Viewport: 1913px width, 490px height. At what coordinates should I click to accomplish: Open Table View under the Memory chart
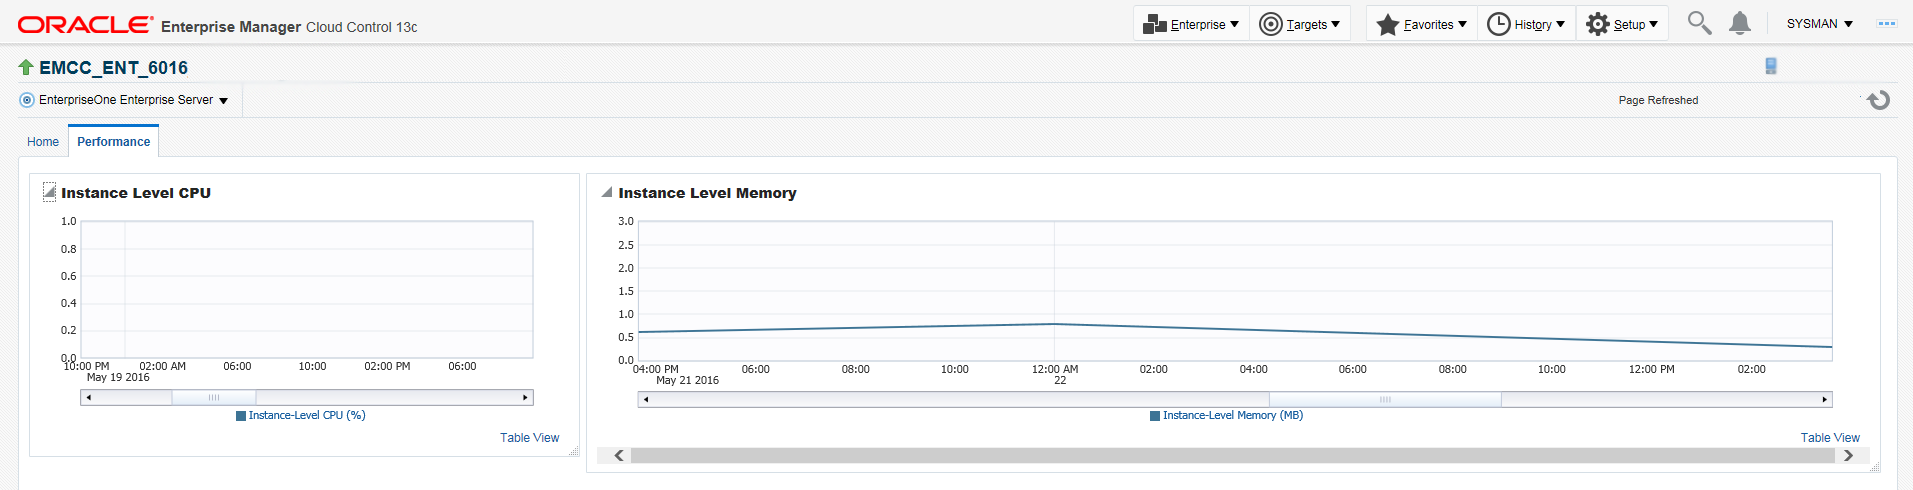[x=1830, y=438]
